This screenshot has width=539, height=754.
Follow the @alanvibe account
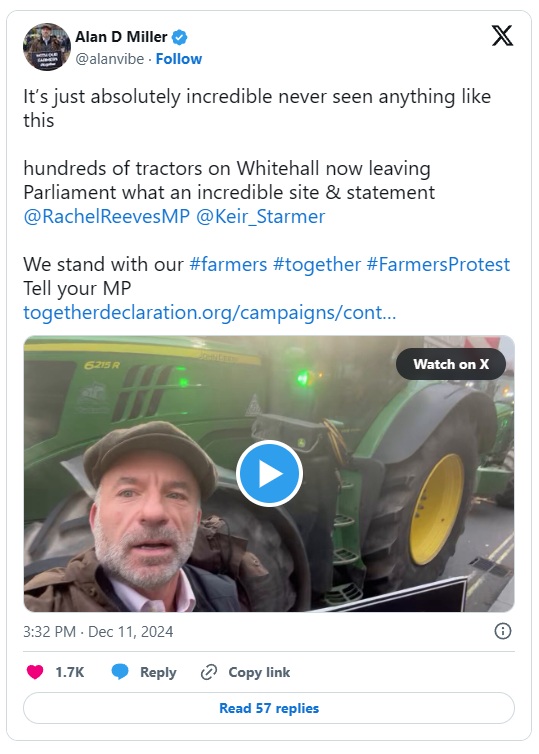pyautogui.click(x=179, y=59)
